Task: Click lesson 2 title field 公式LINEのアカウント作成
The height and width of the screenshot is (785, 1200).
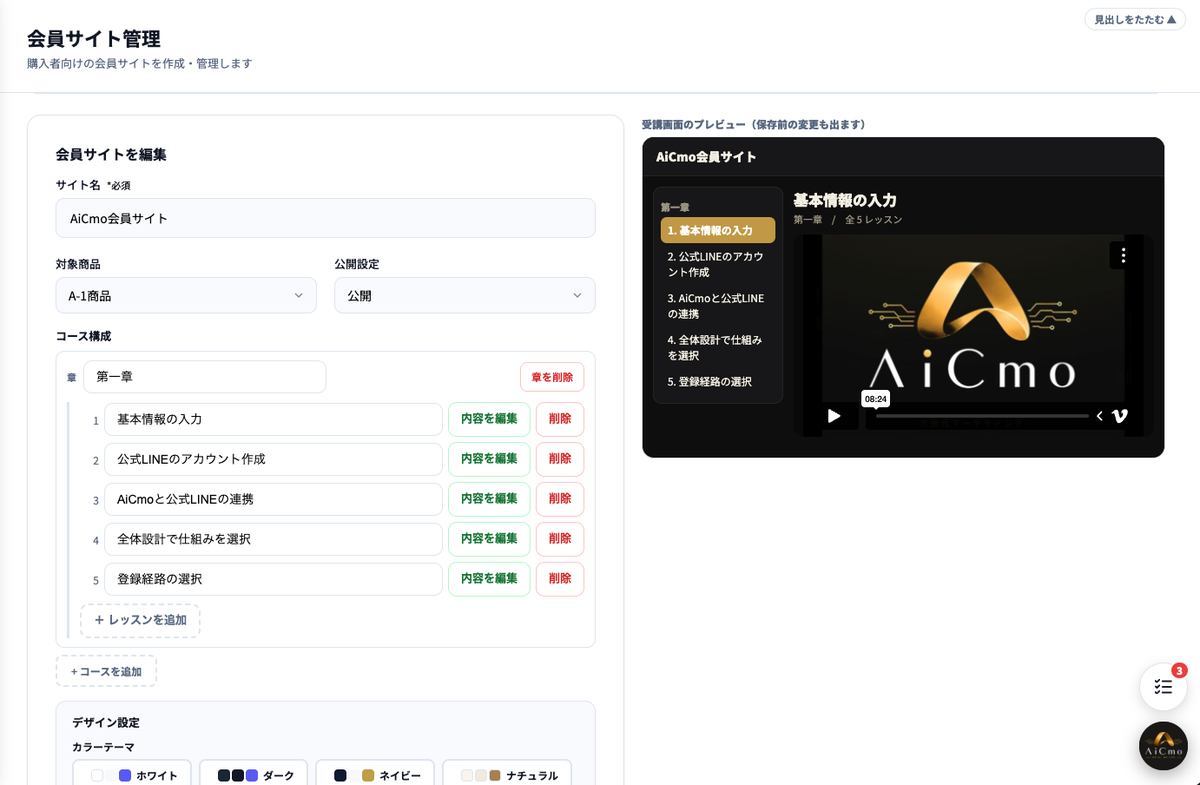Action: [273, 459]
